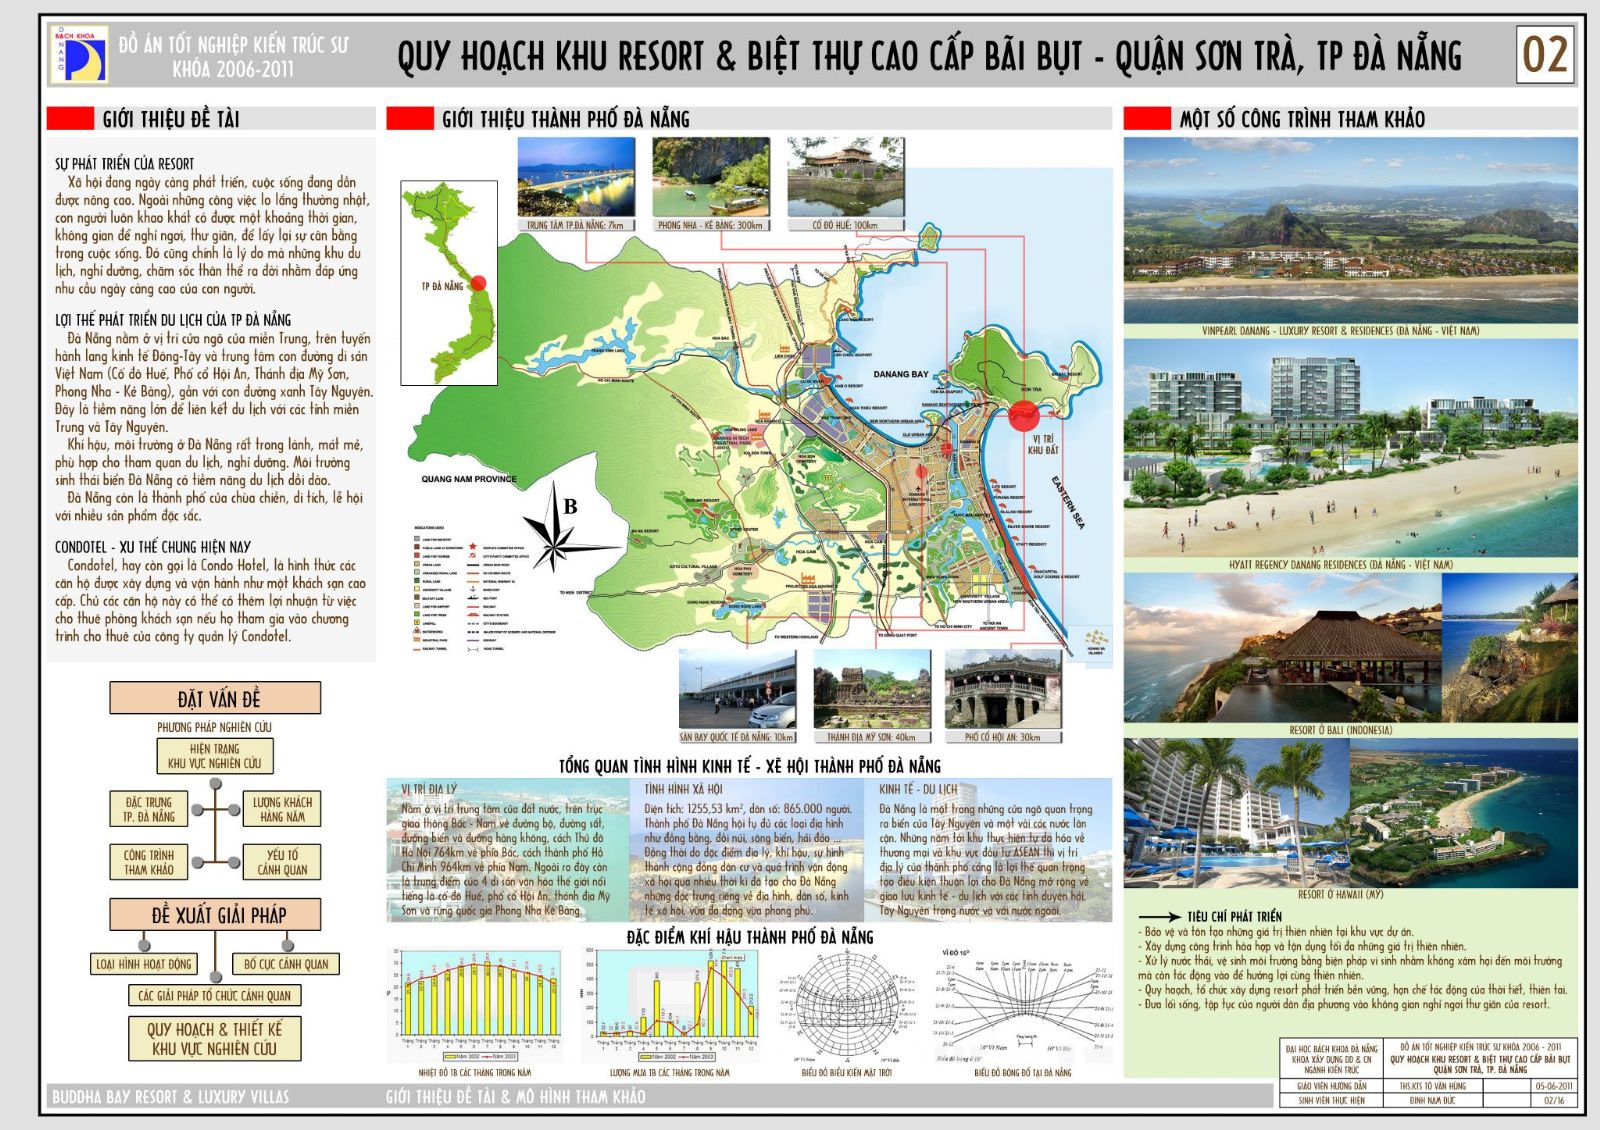Viewport: 1600px width, 1130px height.
Task: Select the HIỆN TRẠNG KHU VỰC NGHIÊN CỨU box
Action: 215,756
